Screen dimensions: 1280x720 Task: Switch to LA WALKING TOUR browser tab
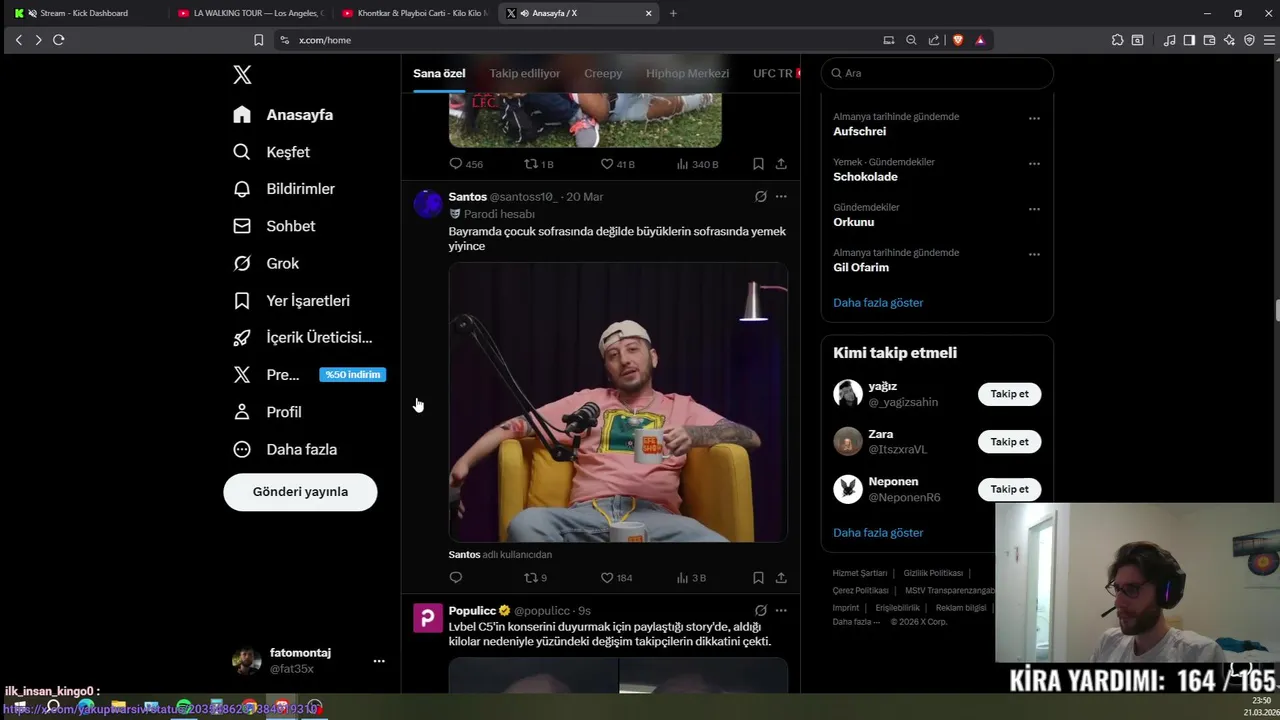250,13
